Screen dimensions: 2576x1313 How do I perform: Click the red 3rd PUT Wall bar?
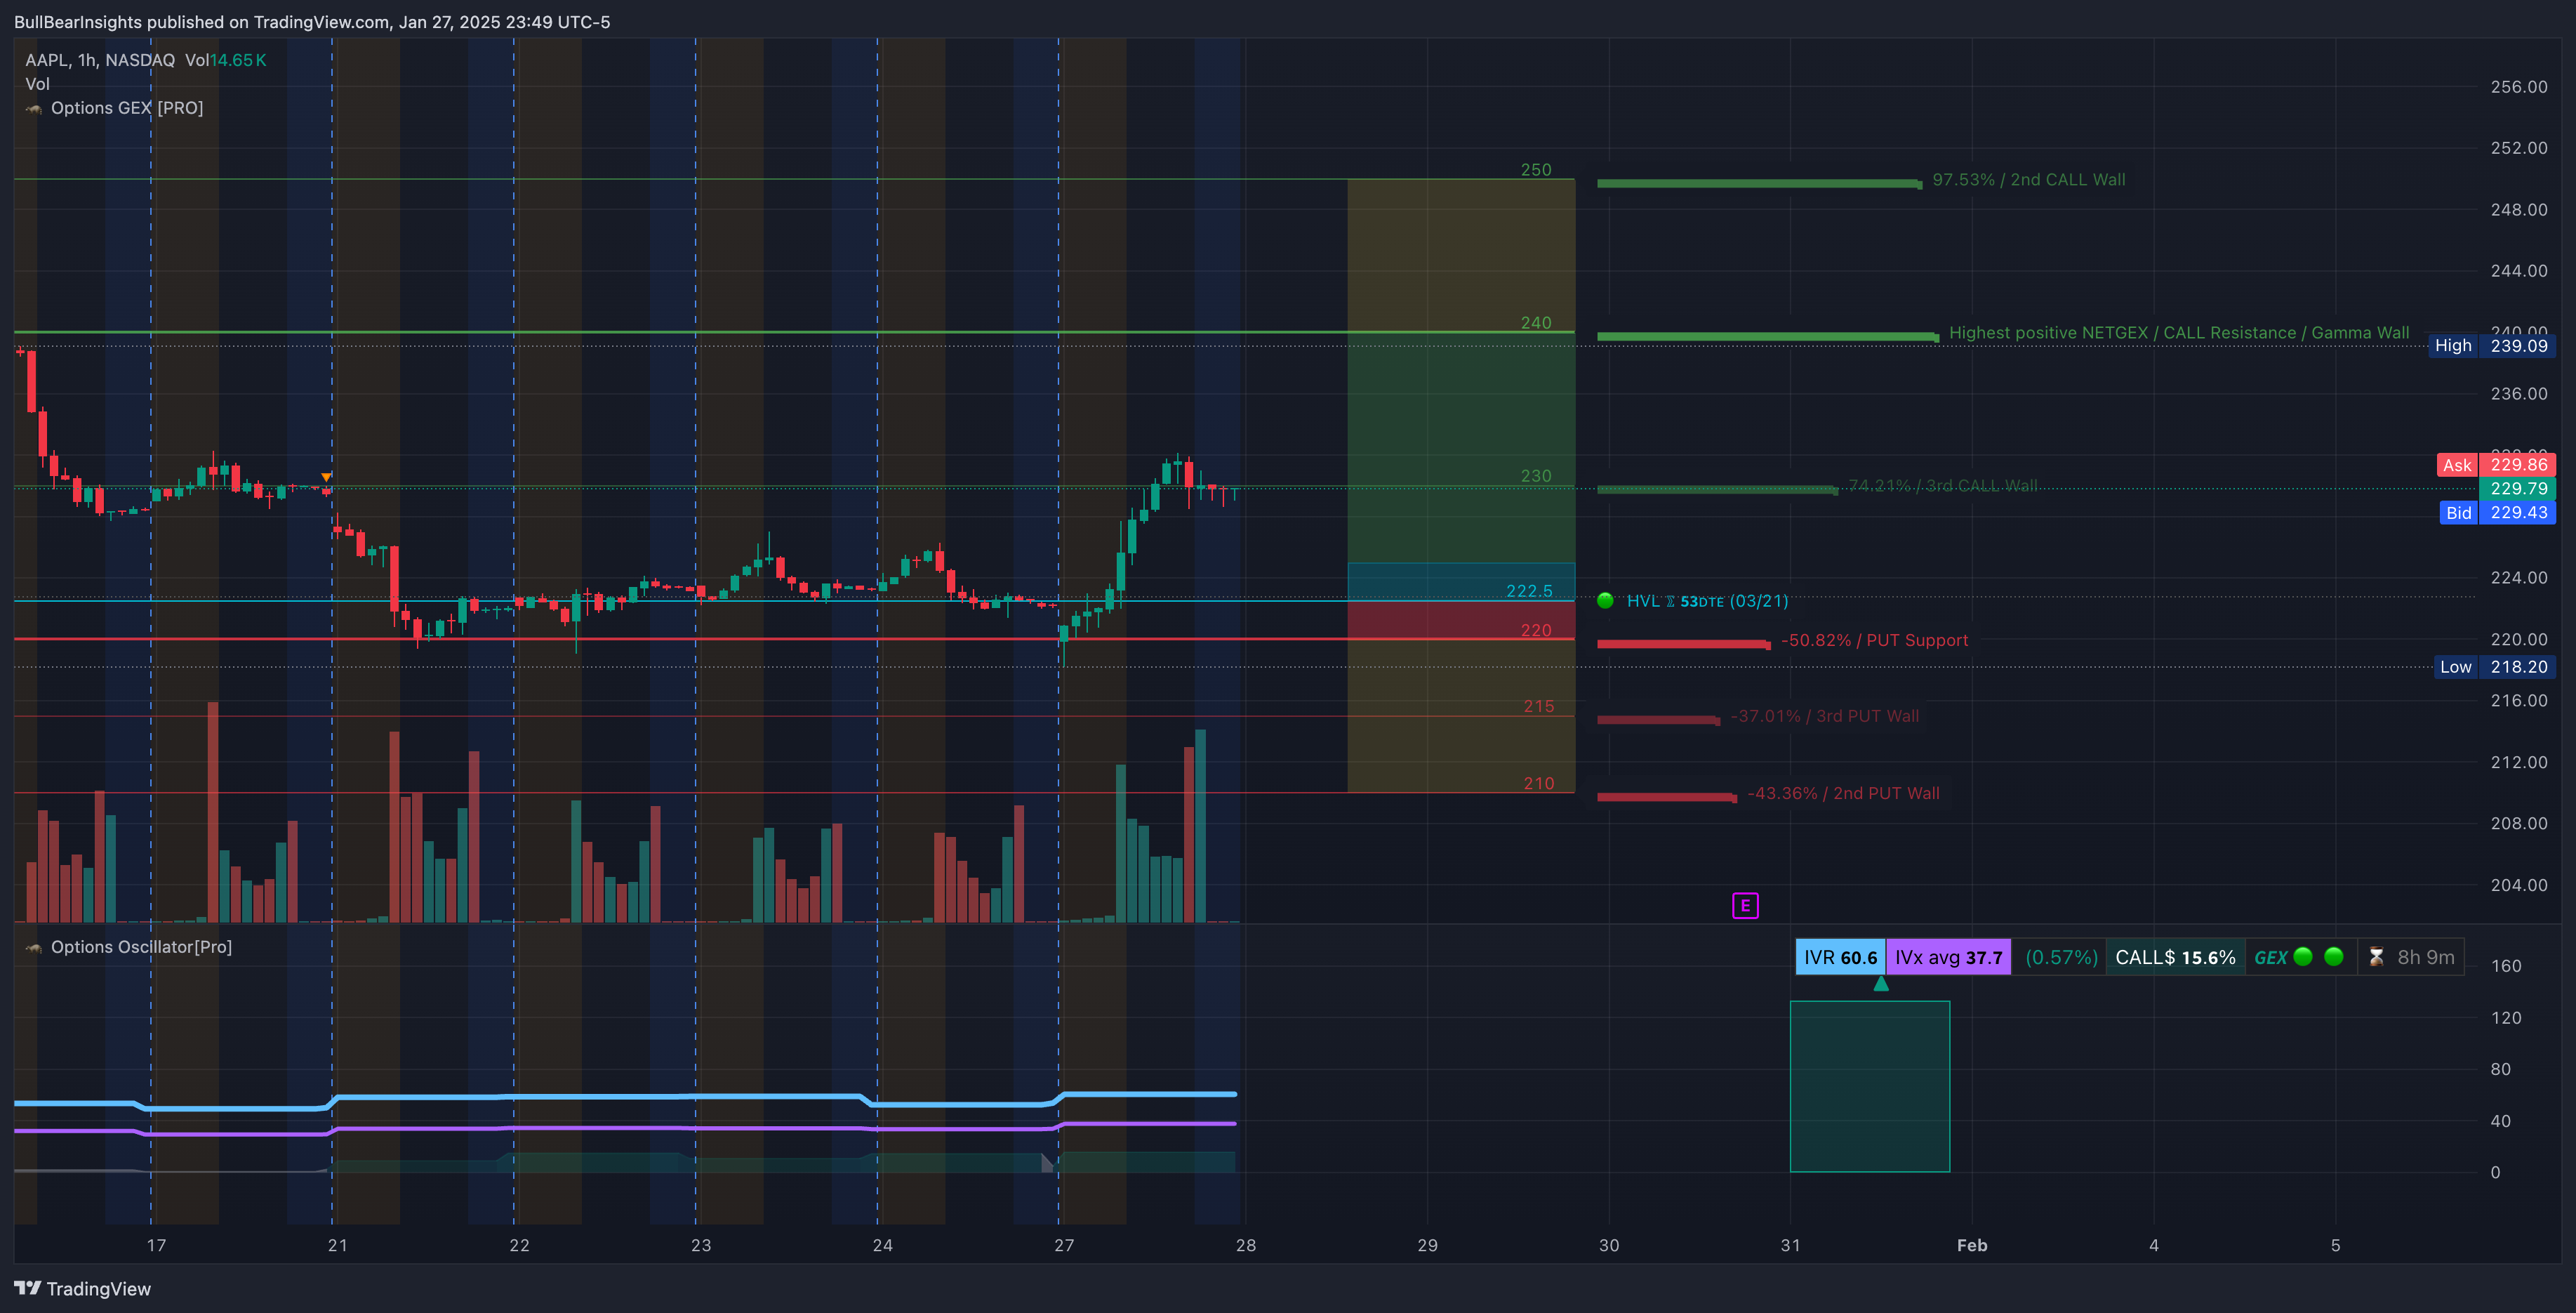1658,720
